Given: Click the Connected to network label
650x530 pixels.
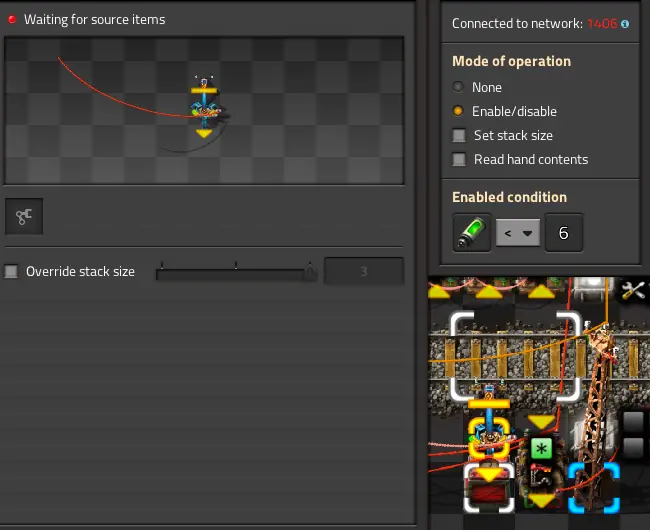Looking at the screenshot, I should (x=517, y=24).
